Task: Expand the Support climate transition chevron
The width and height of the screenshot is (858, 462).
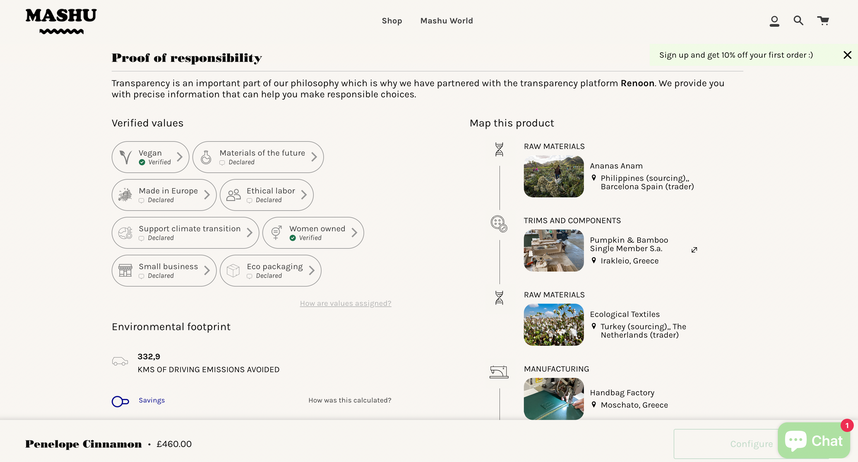Action: [249, 233]
